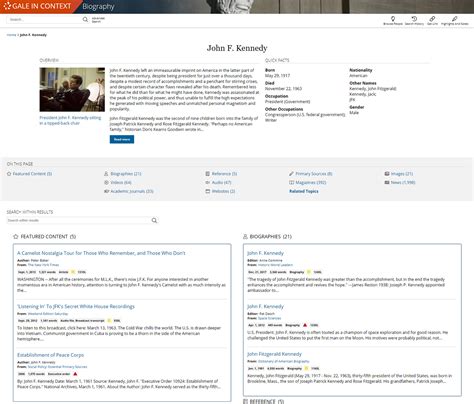Click the search-within-results magnifier icon
The width and height of the screenshot is (474, 404).
pos(154,220)
